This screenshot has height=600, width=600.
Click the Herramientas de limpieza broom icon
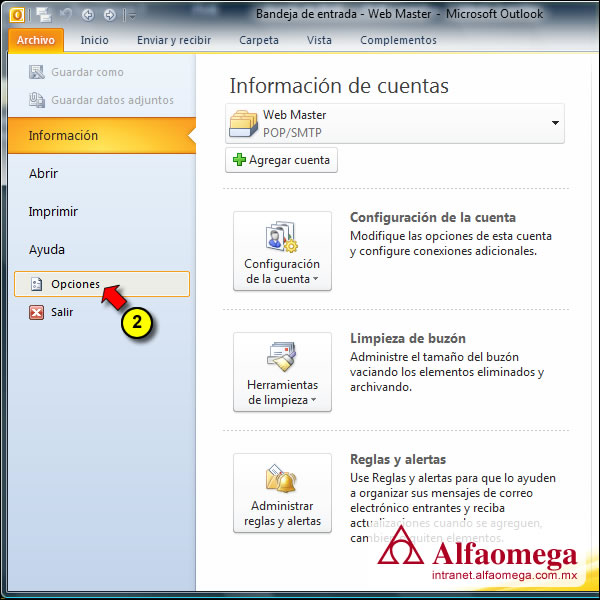[x=282, y=357]
